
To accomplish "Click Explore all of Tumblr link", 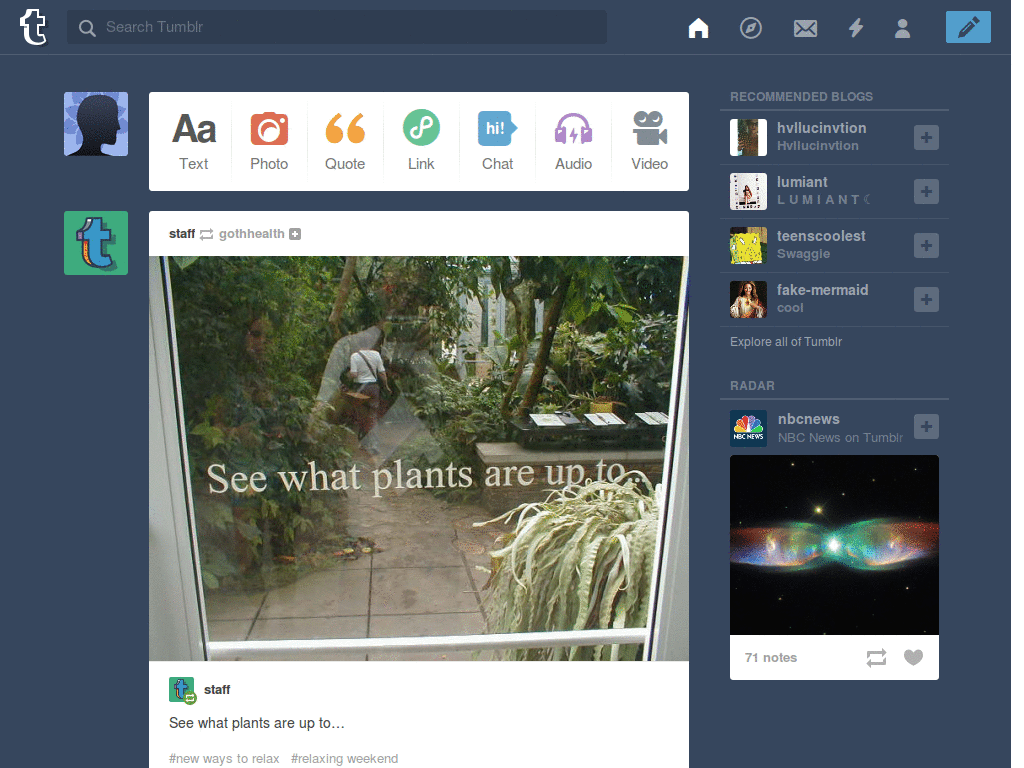I will click(786, 342).
